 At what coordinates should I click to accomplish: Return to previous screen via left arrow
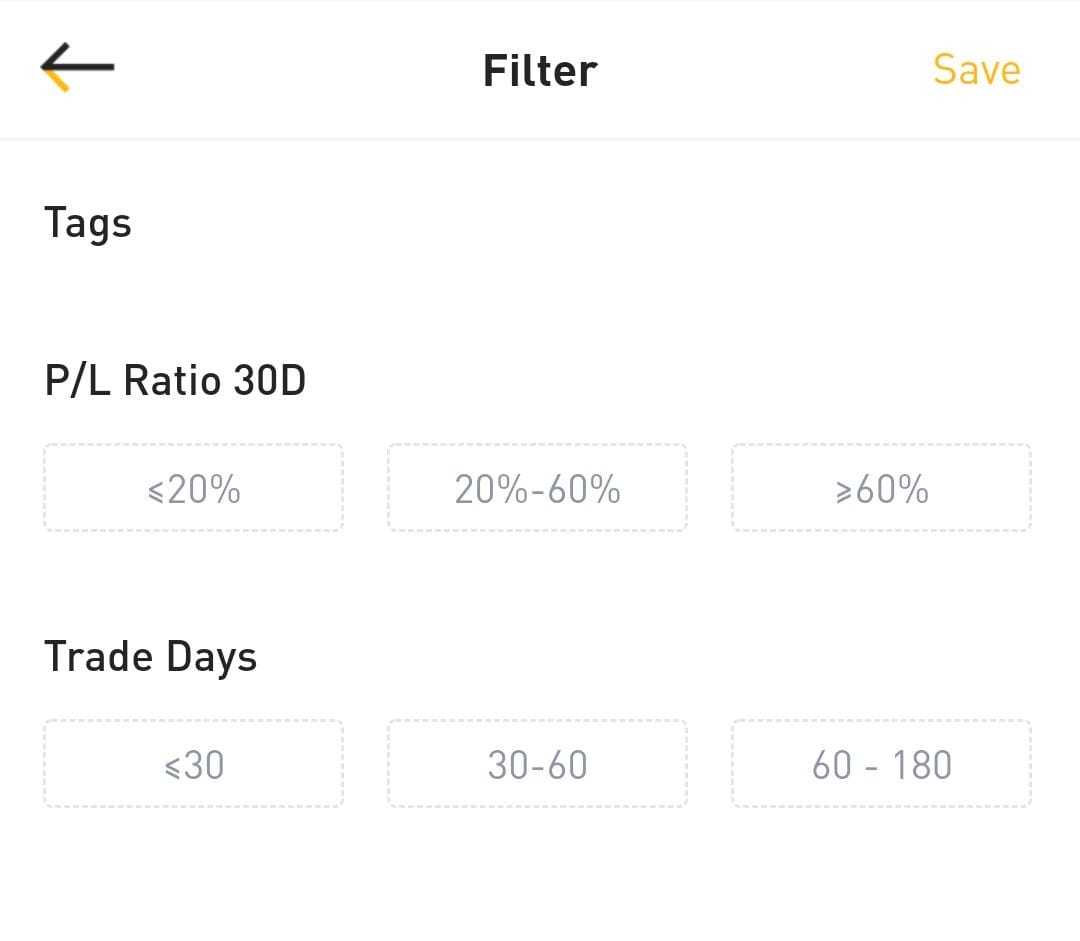click(77, 68)
